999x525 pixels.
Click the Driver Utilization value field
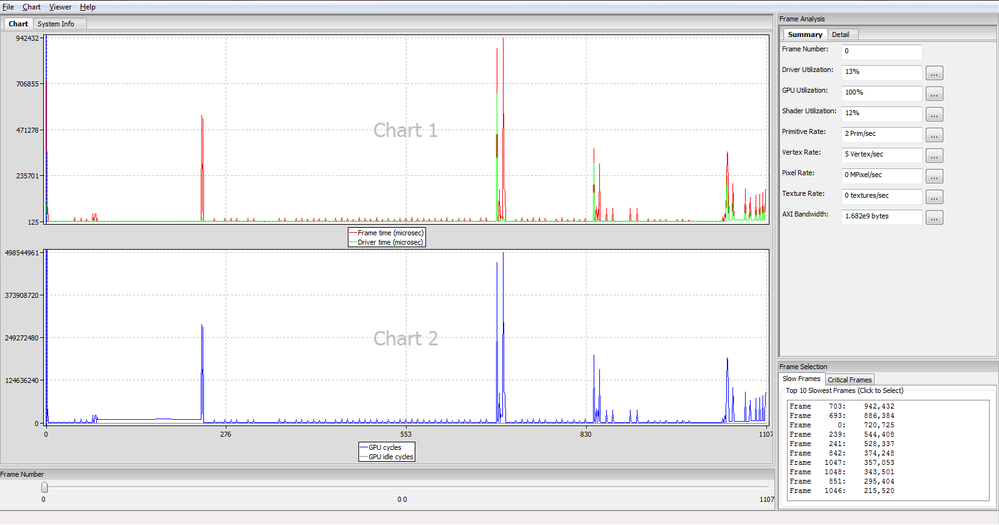882,72
